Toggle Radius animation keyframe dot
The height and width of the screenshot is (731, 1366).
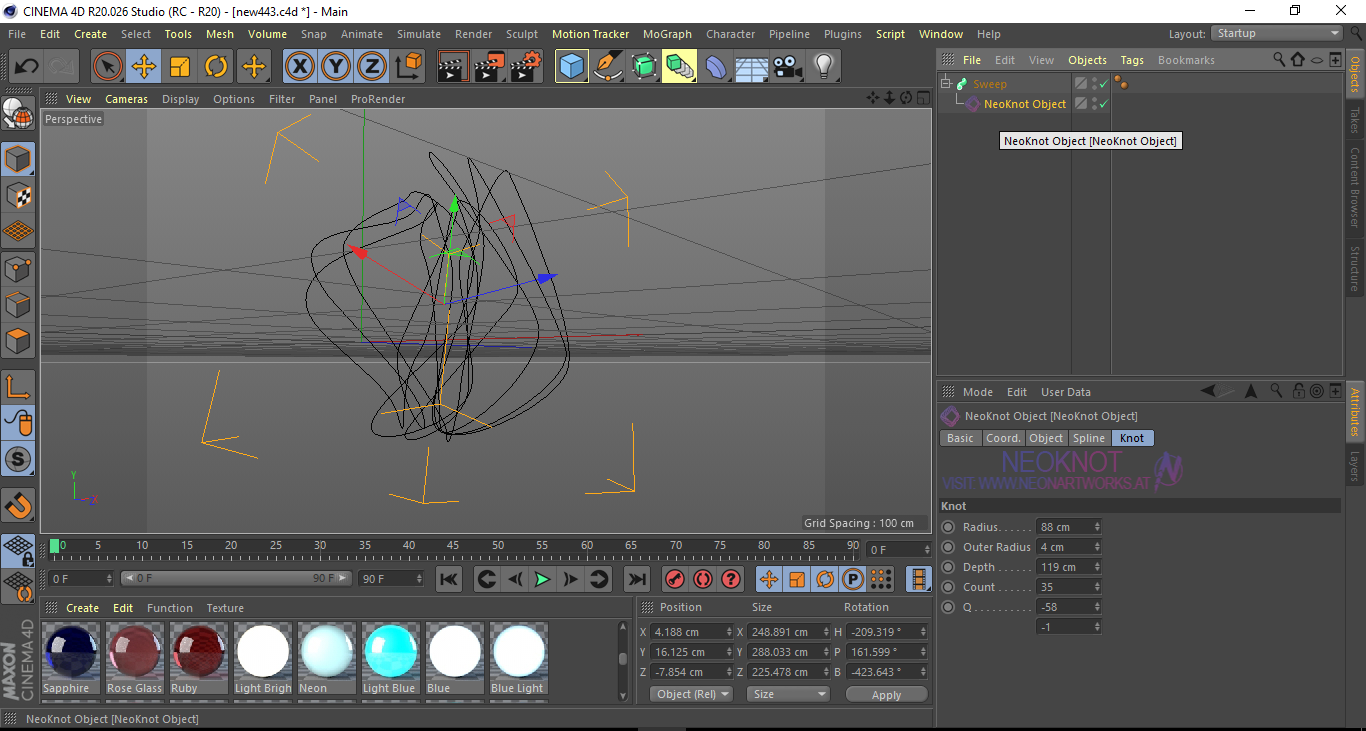pos(948,527)
